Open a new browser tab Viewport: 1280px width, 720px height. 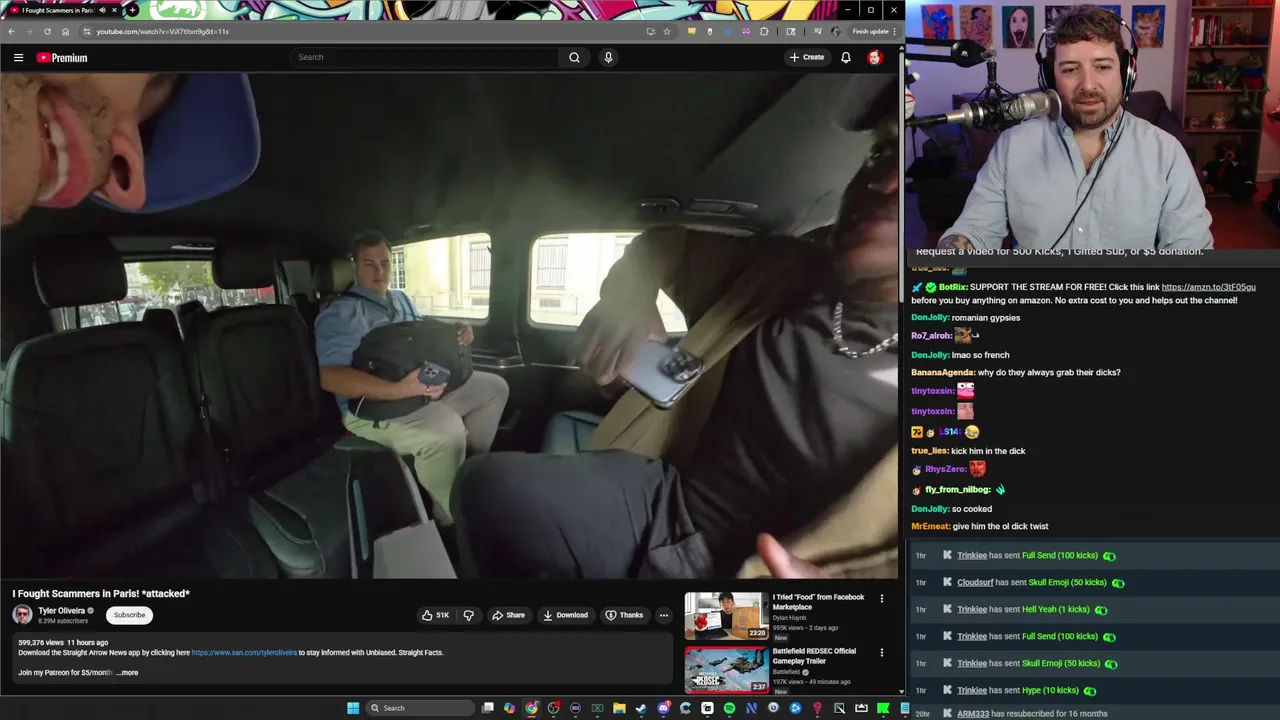point(132,10)
